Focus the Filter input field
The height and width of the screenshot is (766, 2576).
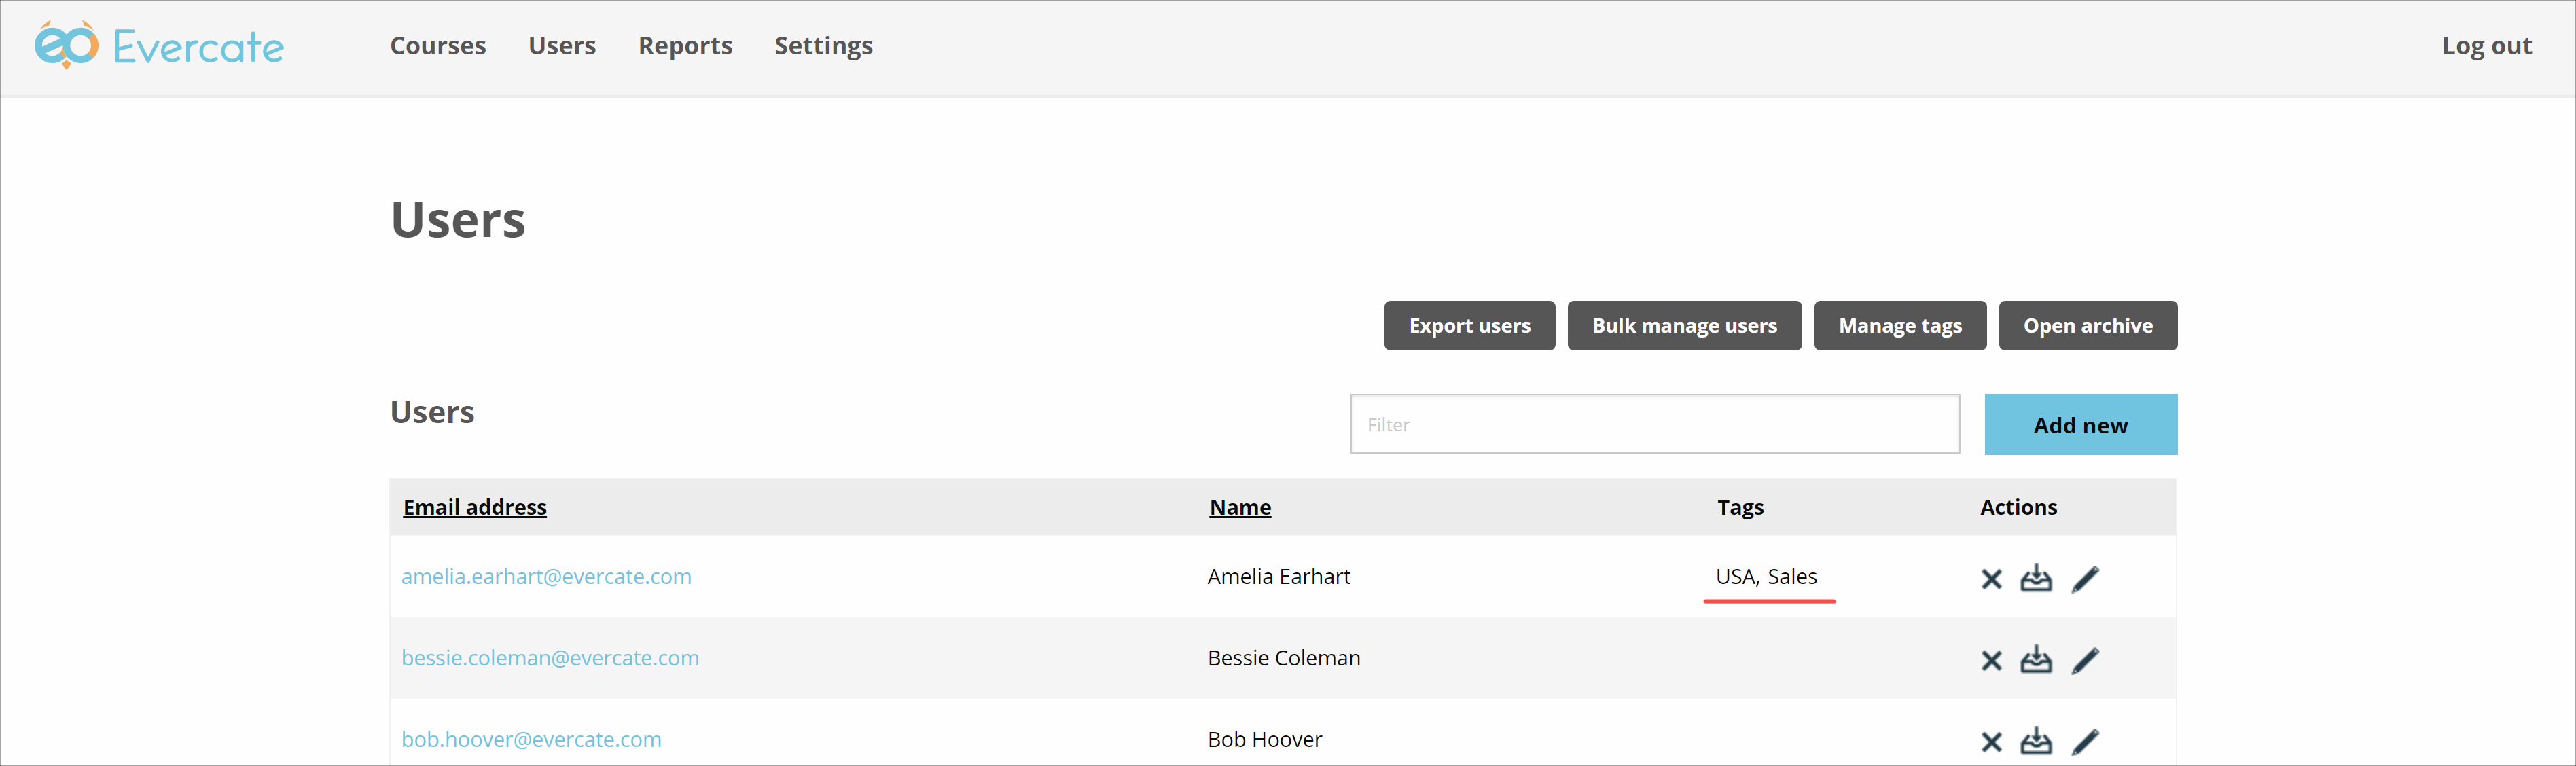tap(1655, 424)
